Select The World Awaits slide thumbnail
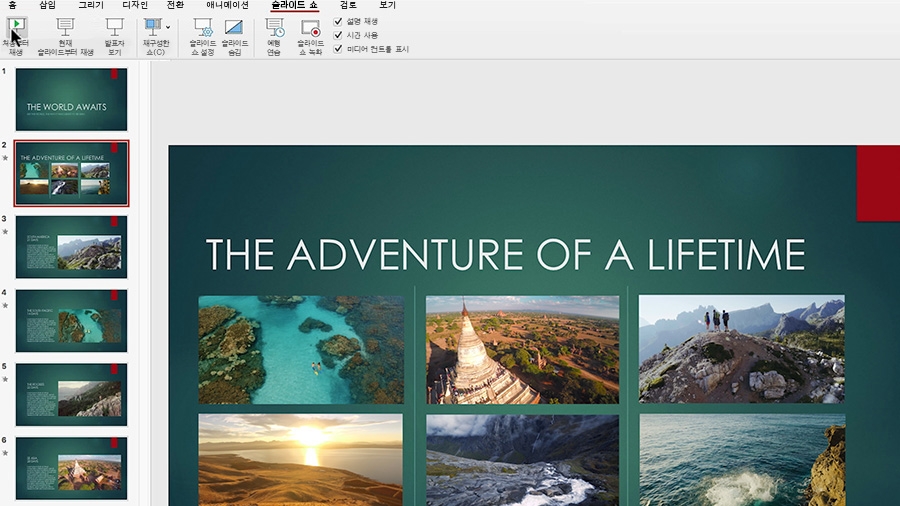The width and height of the screenshot is (900, 506). [71, 99]
